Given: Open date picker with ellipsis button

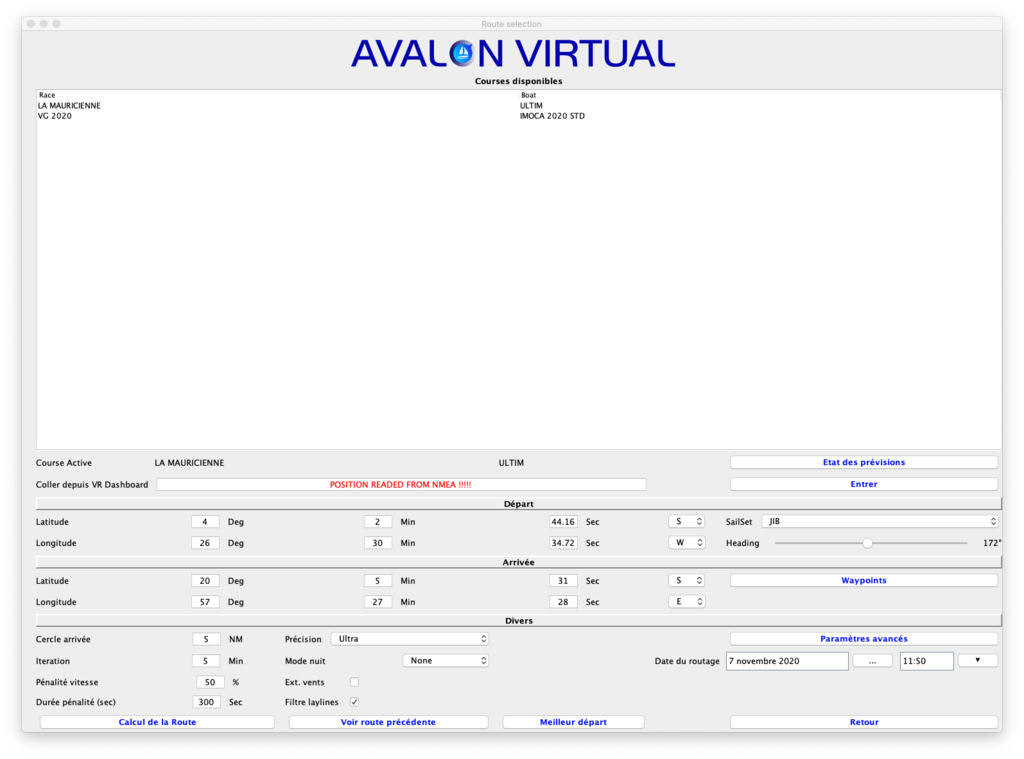Looking at the screenshot, I should pyautogui.click(x=872, y=661).
